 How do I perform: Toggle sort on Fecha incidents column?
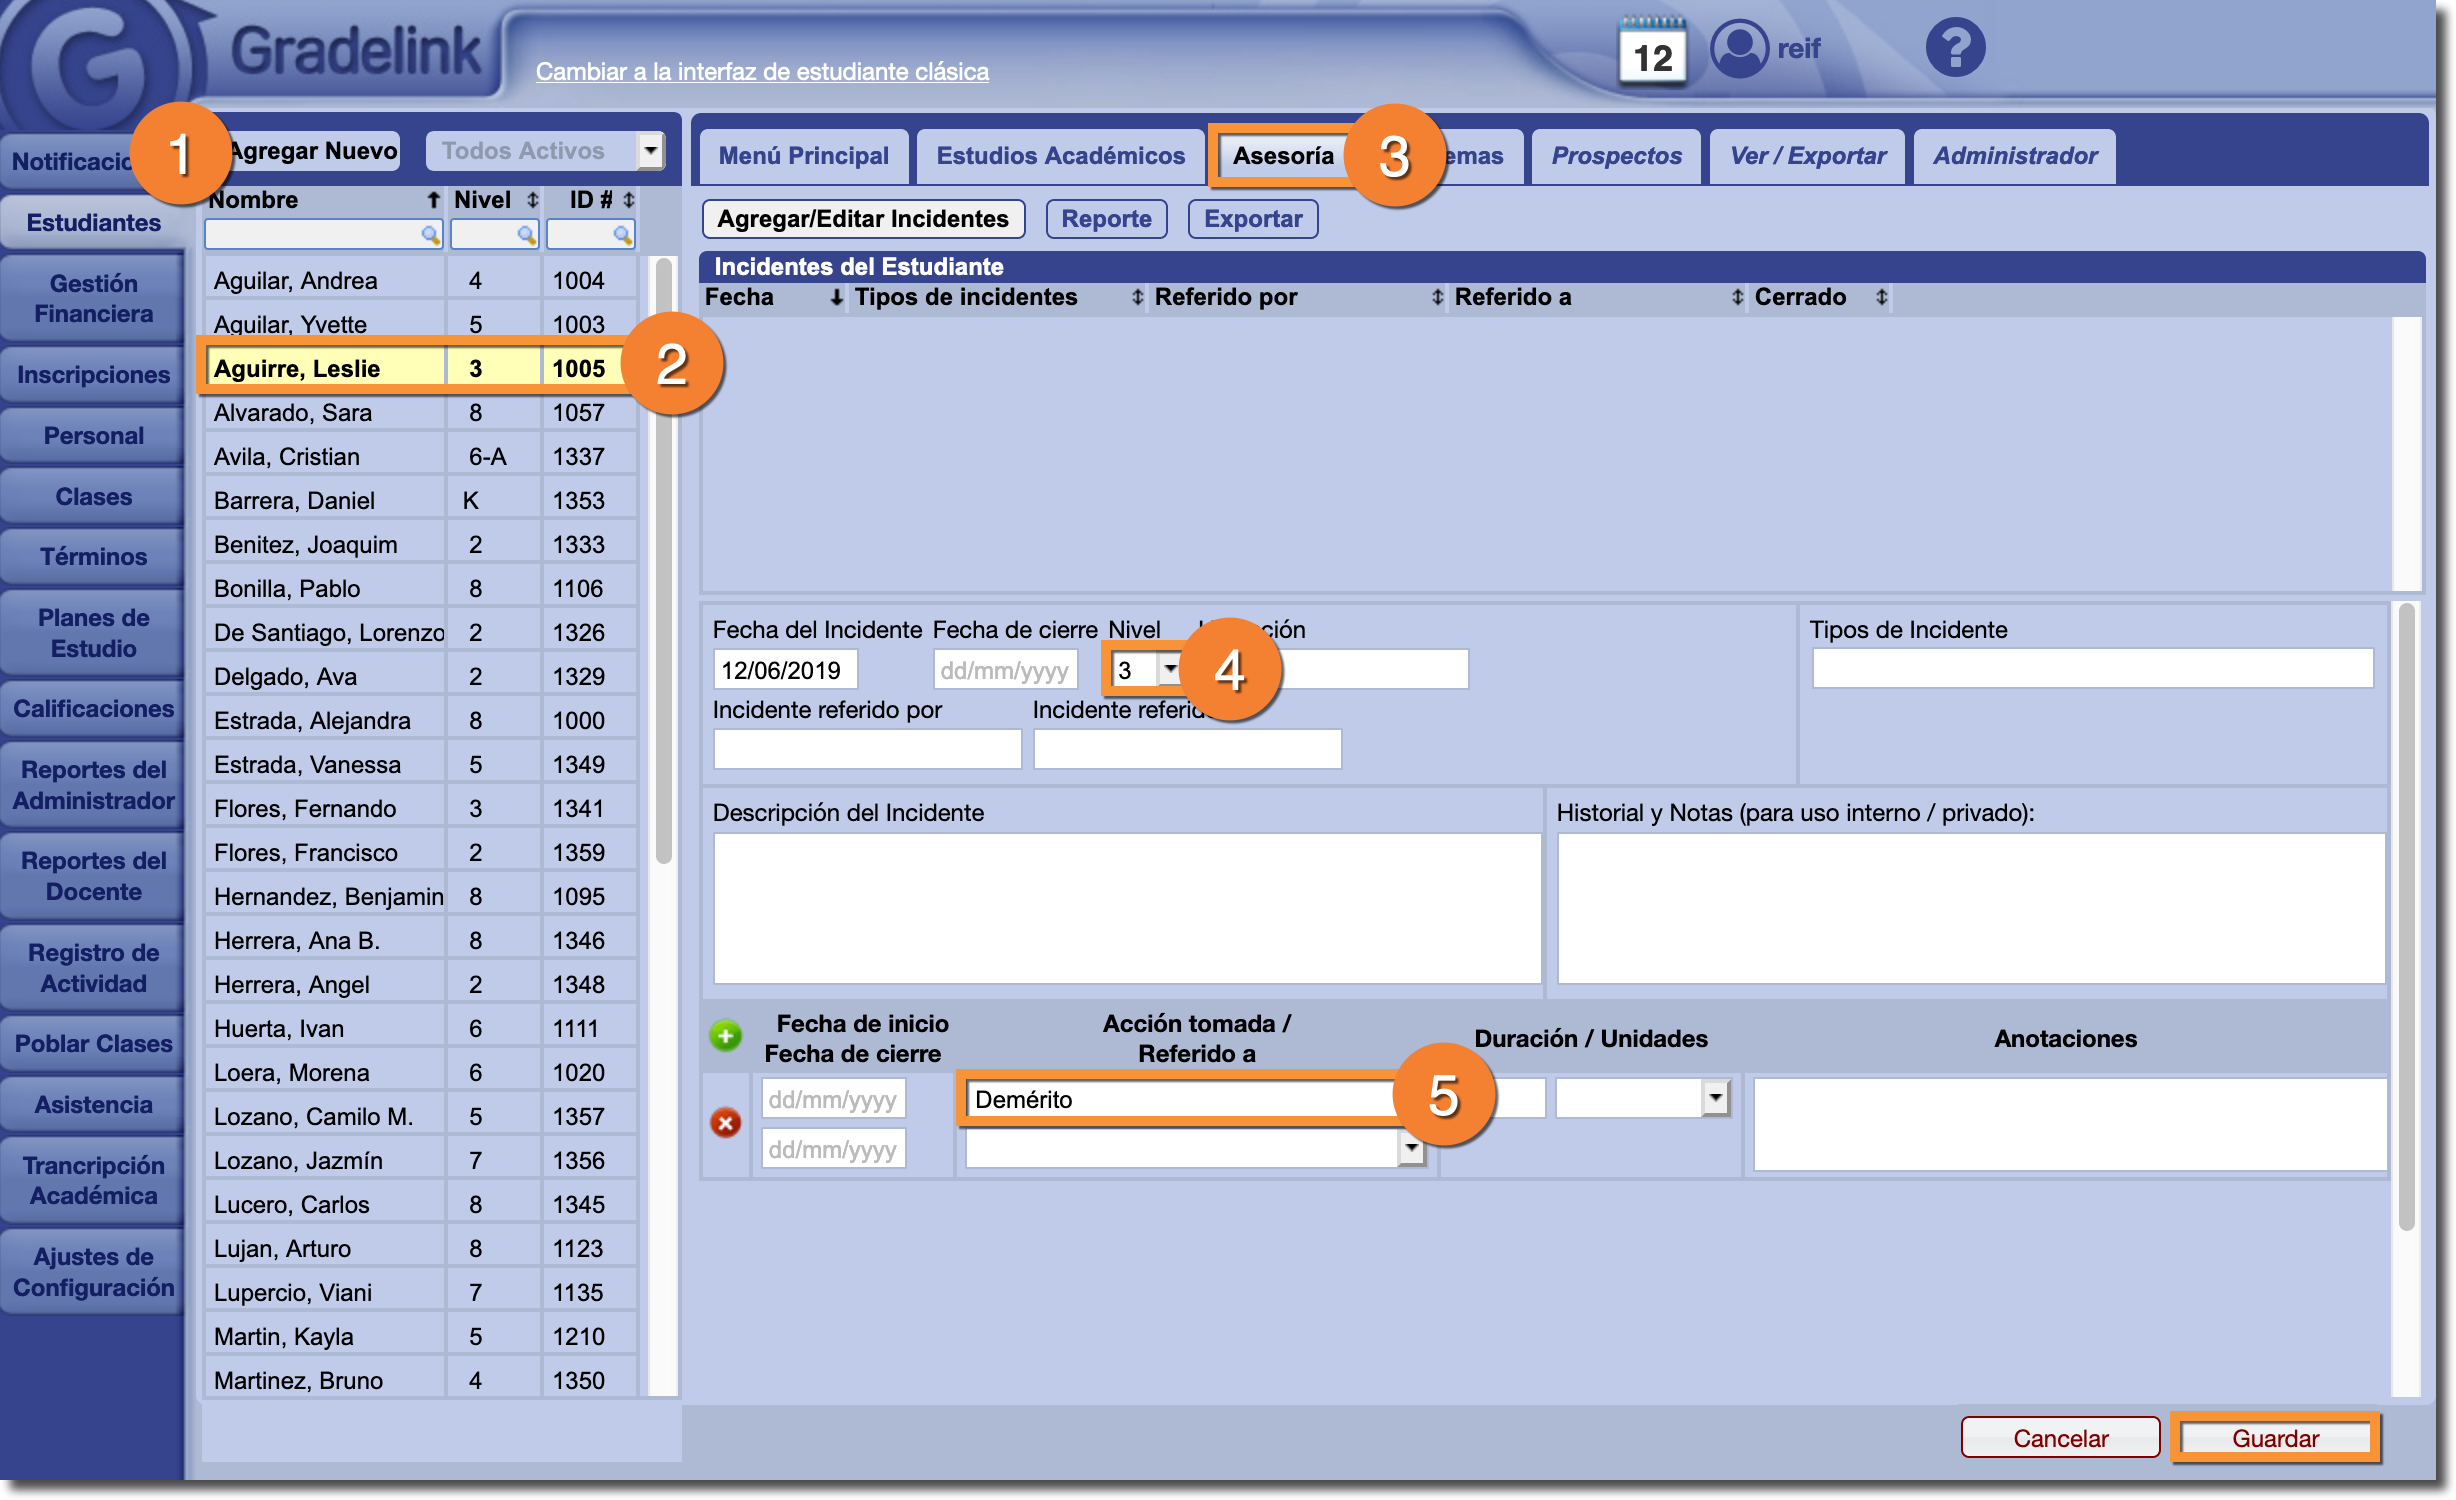click(836, 297)
